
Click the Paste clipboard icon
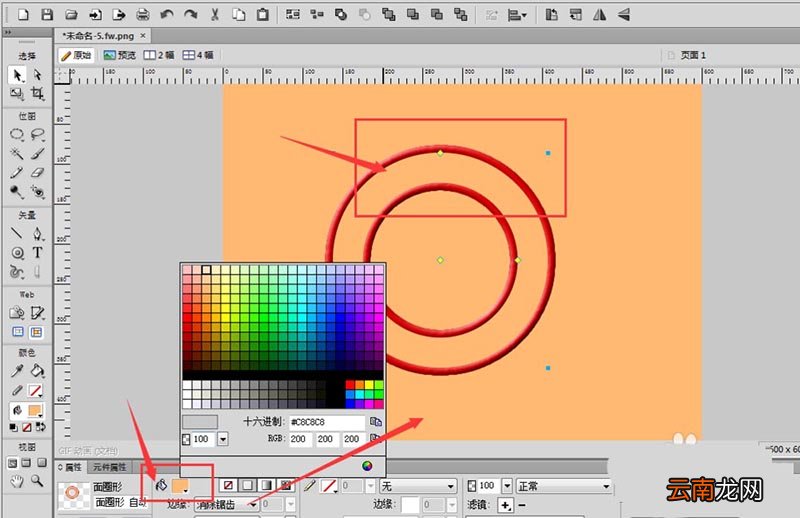[x=263, y=15]
